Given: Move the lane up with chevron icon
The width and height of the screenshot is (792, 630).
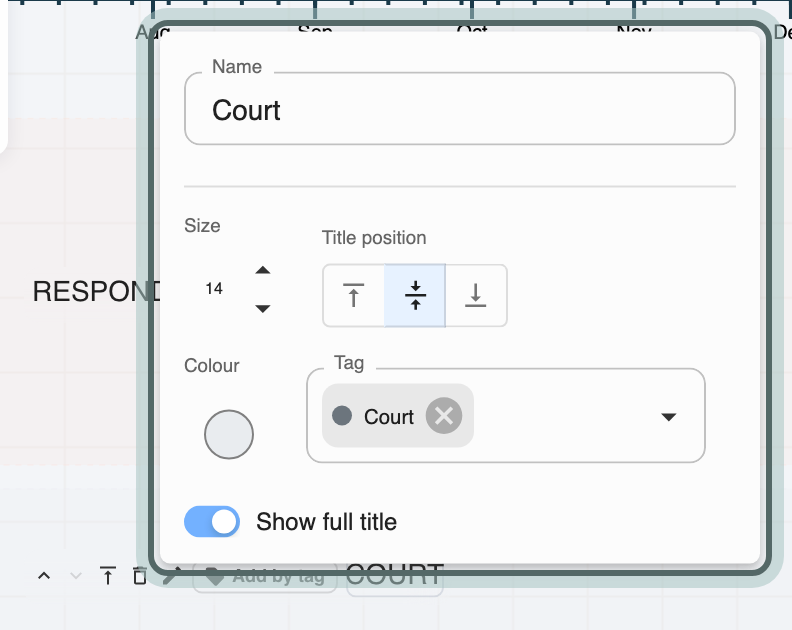Looking at the screenshot, I should point(44,575).
